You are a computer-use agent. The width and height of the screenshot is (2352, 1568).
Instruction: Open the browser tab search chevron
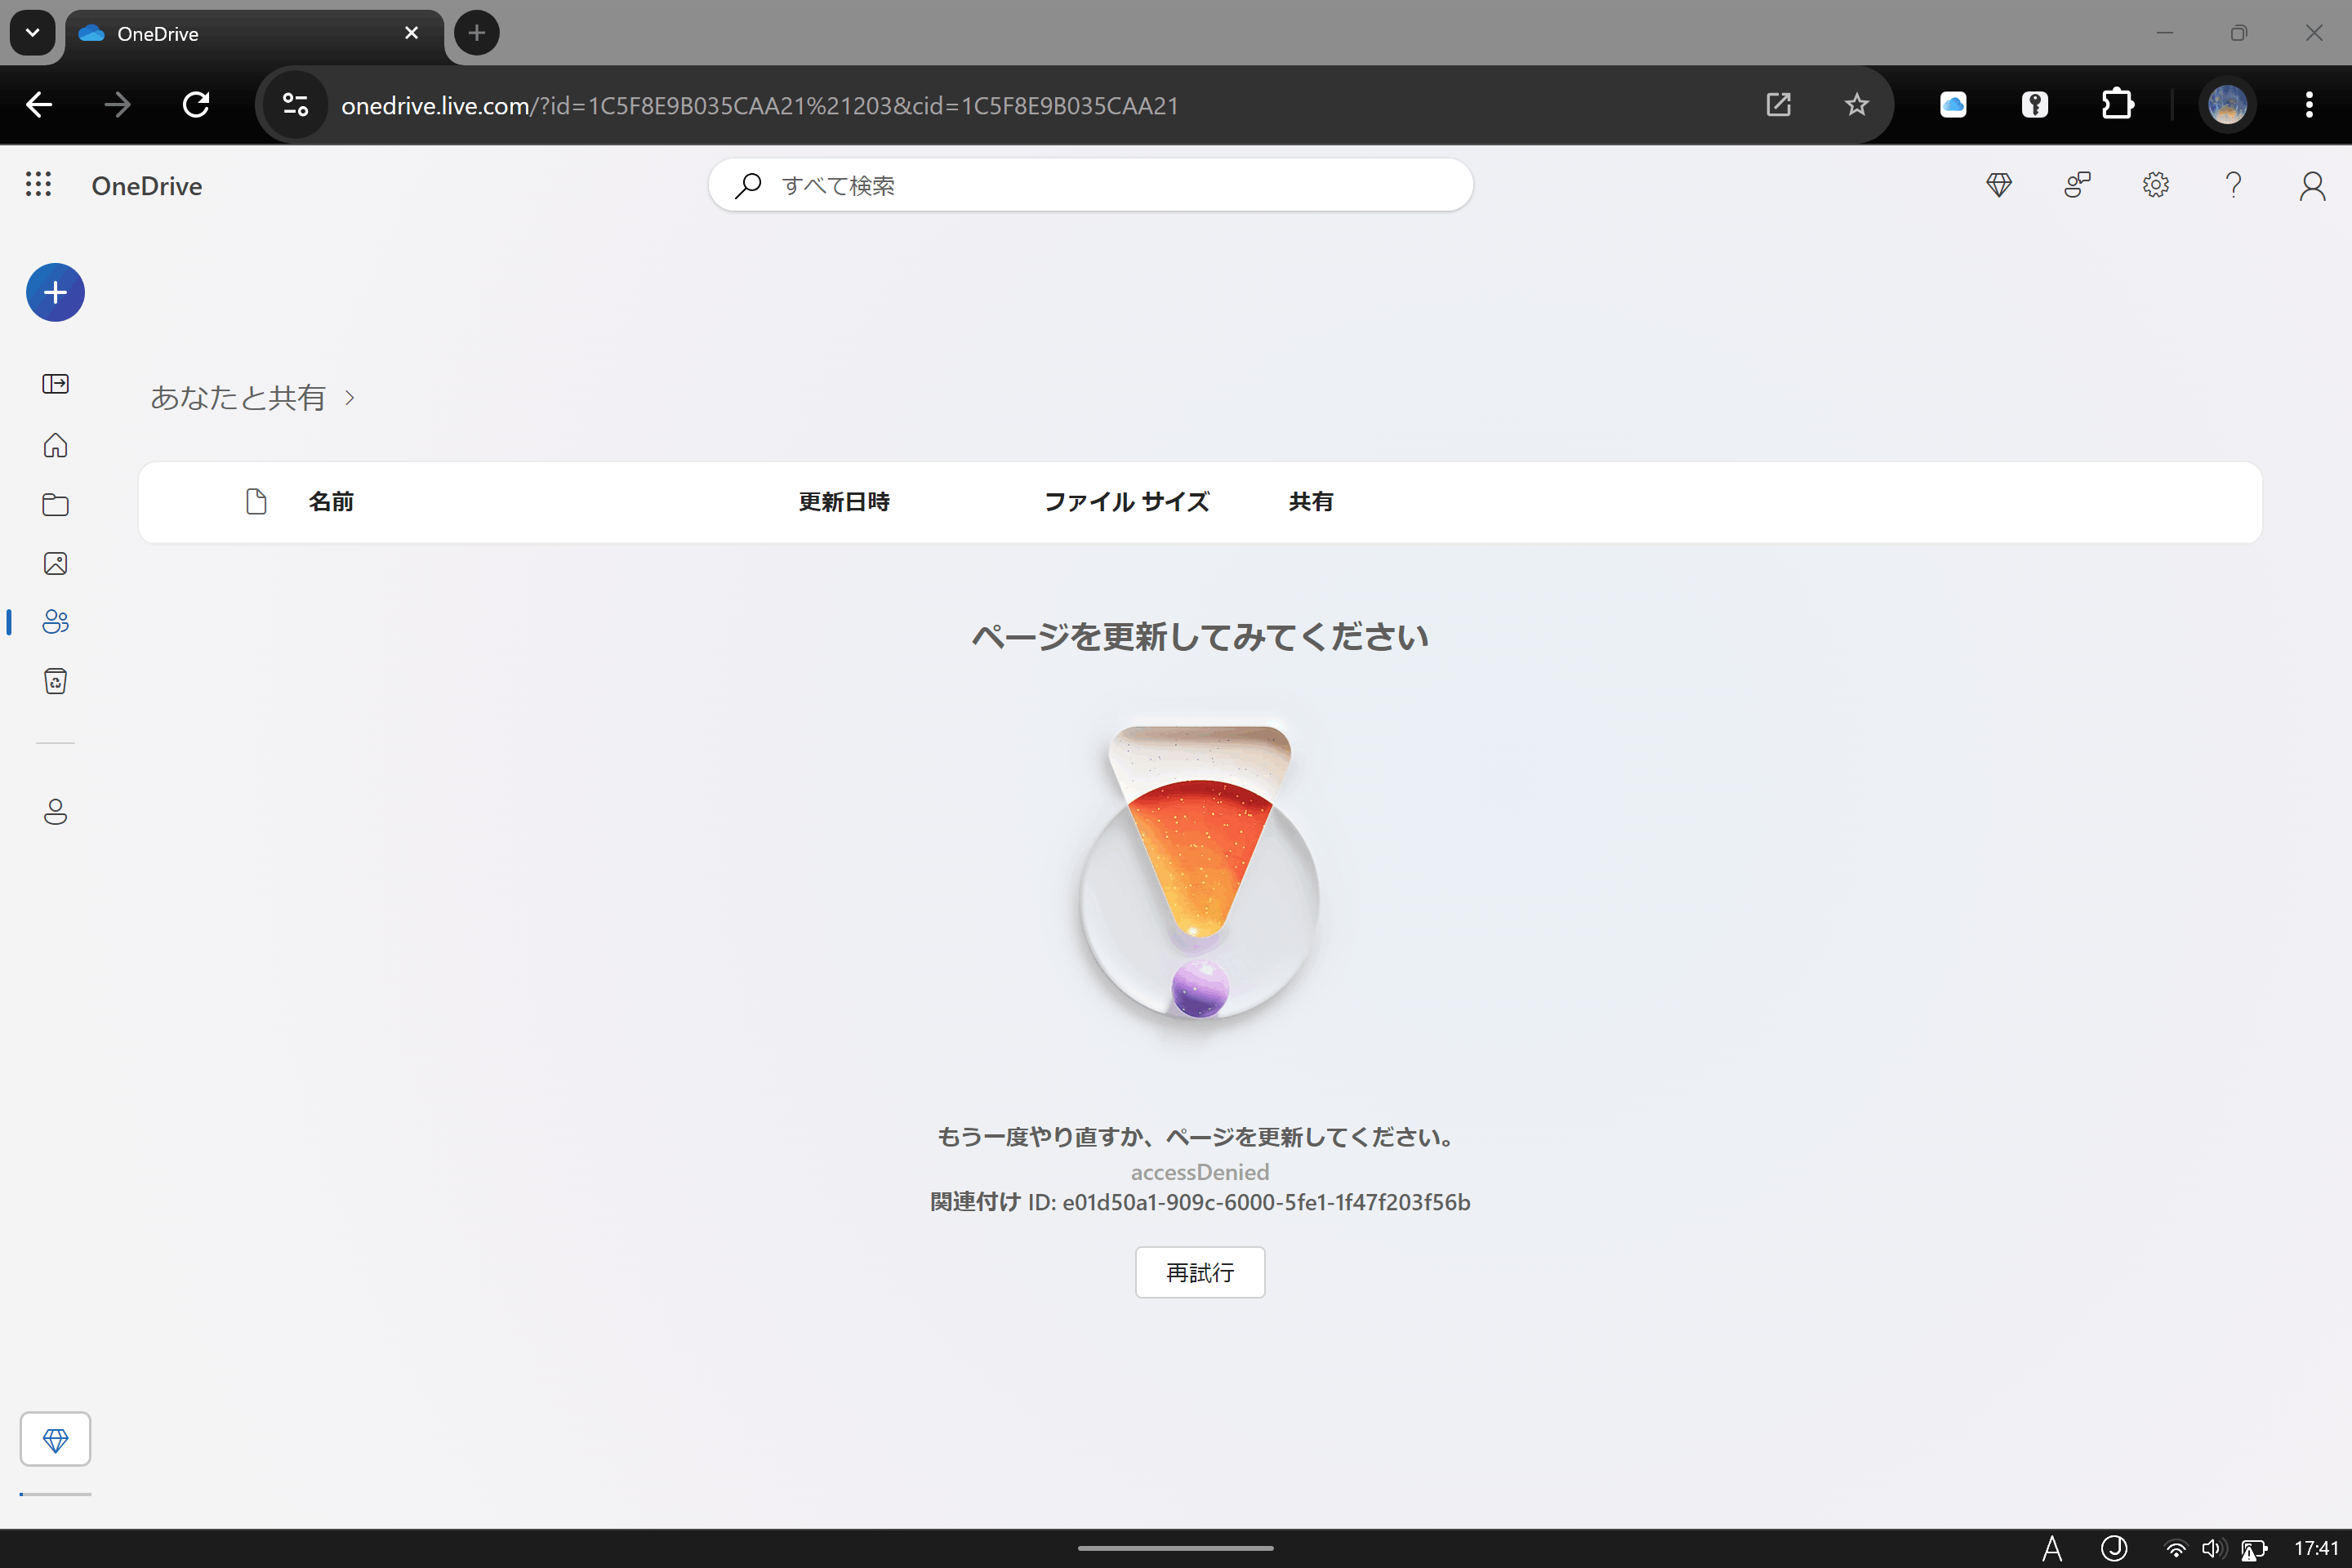click(x=32, y=32)
